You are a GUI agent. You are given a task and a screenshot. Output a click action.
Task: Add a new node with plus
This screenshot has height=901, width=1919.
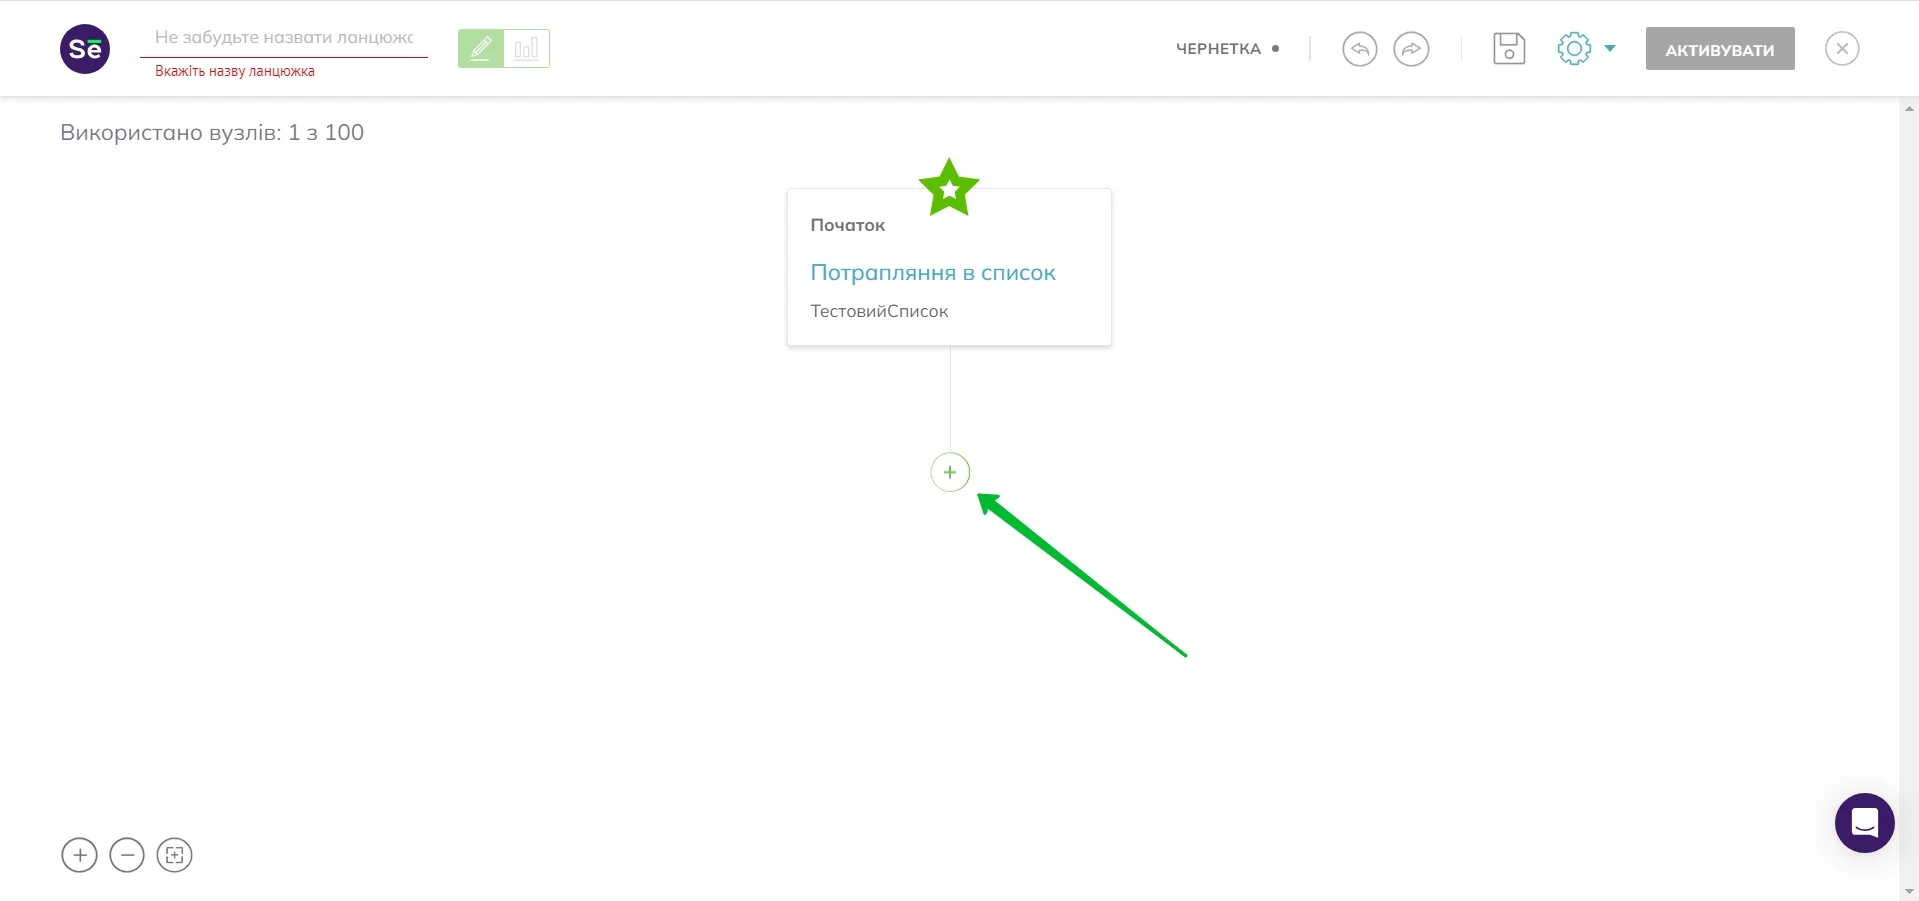(x=950, y=472)
